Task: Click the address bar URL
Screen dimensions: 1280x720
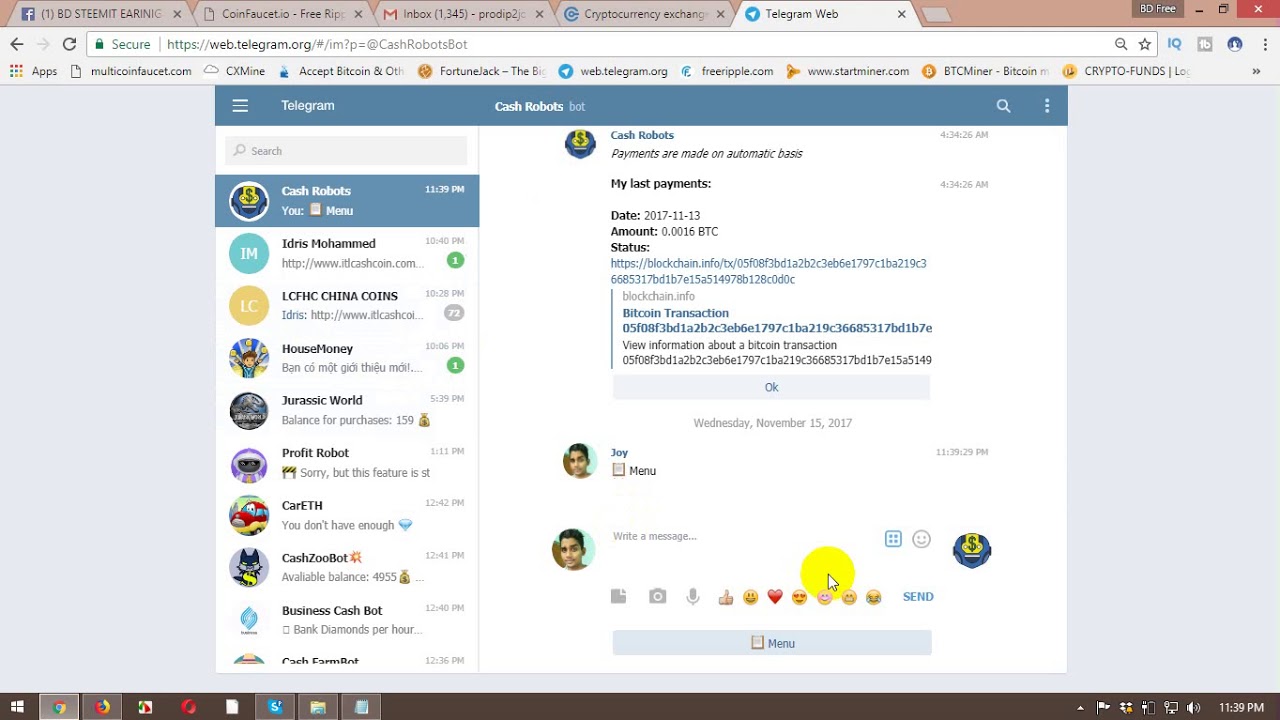Action: pos(317,45)
